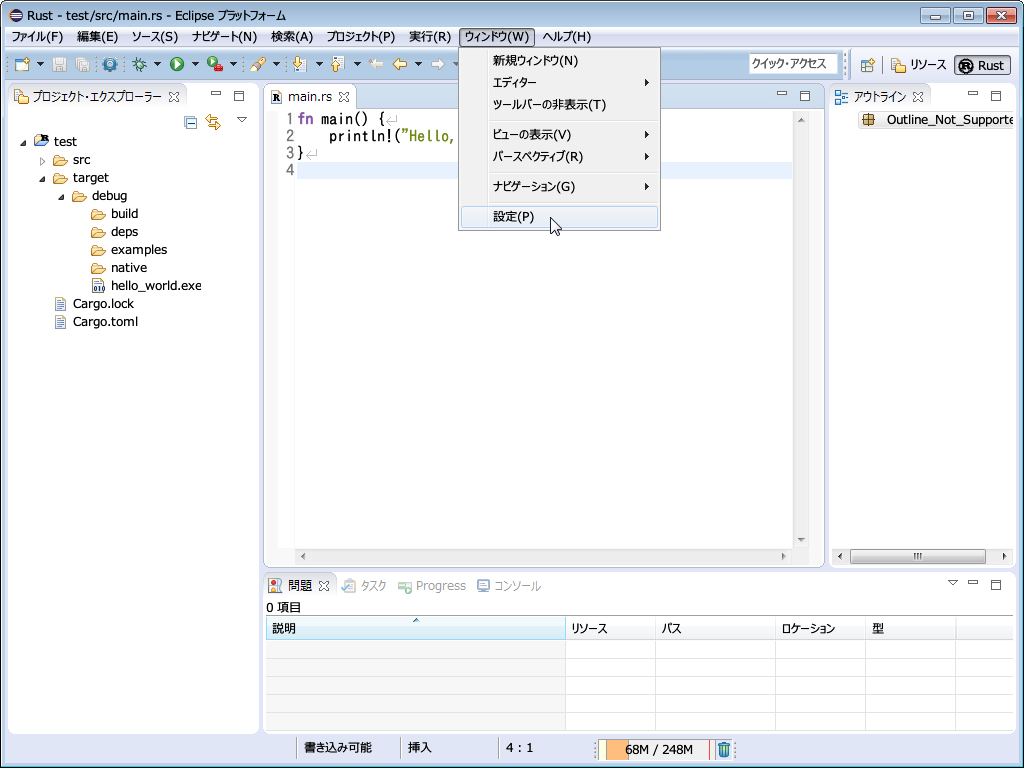
Task: Open the Editor submenu
Action: pos(560,83)
